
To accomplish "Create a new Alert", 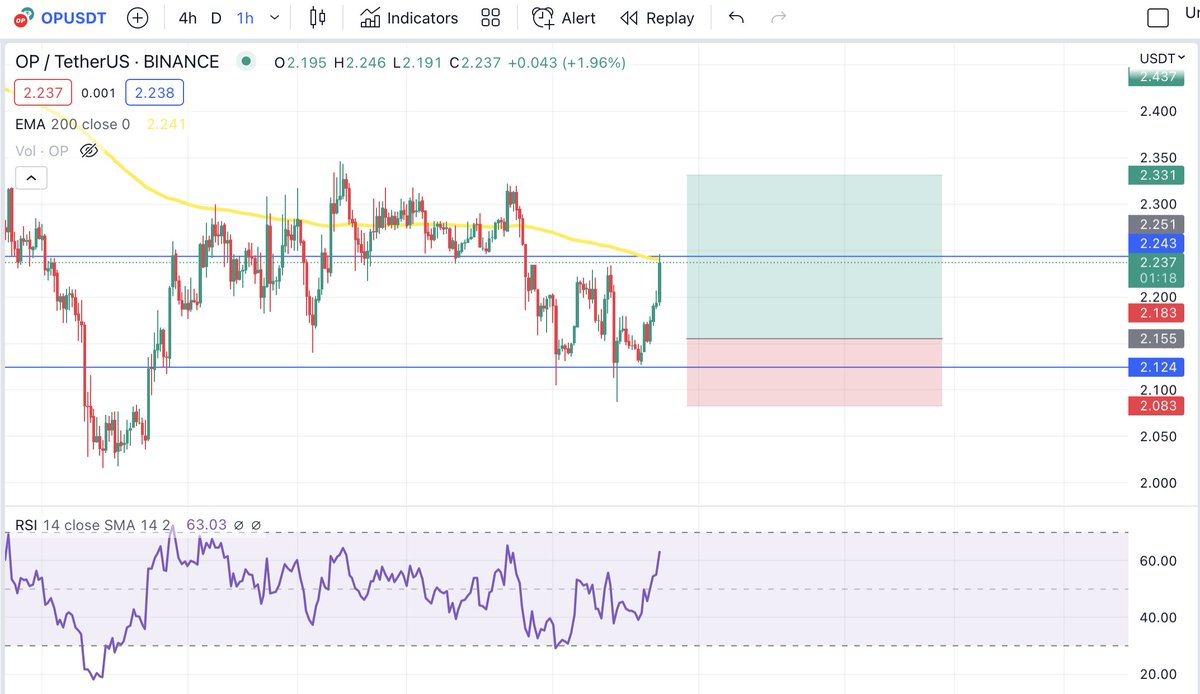I will click(x=564, y=18).
